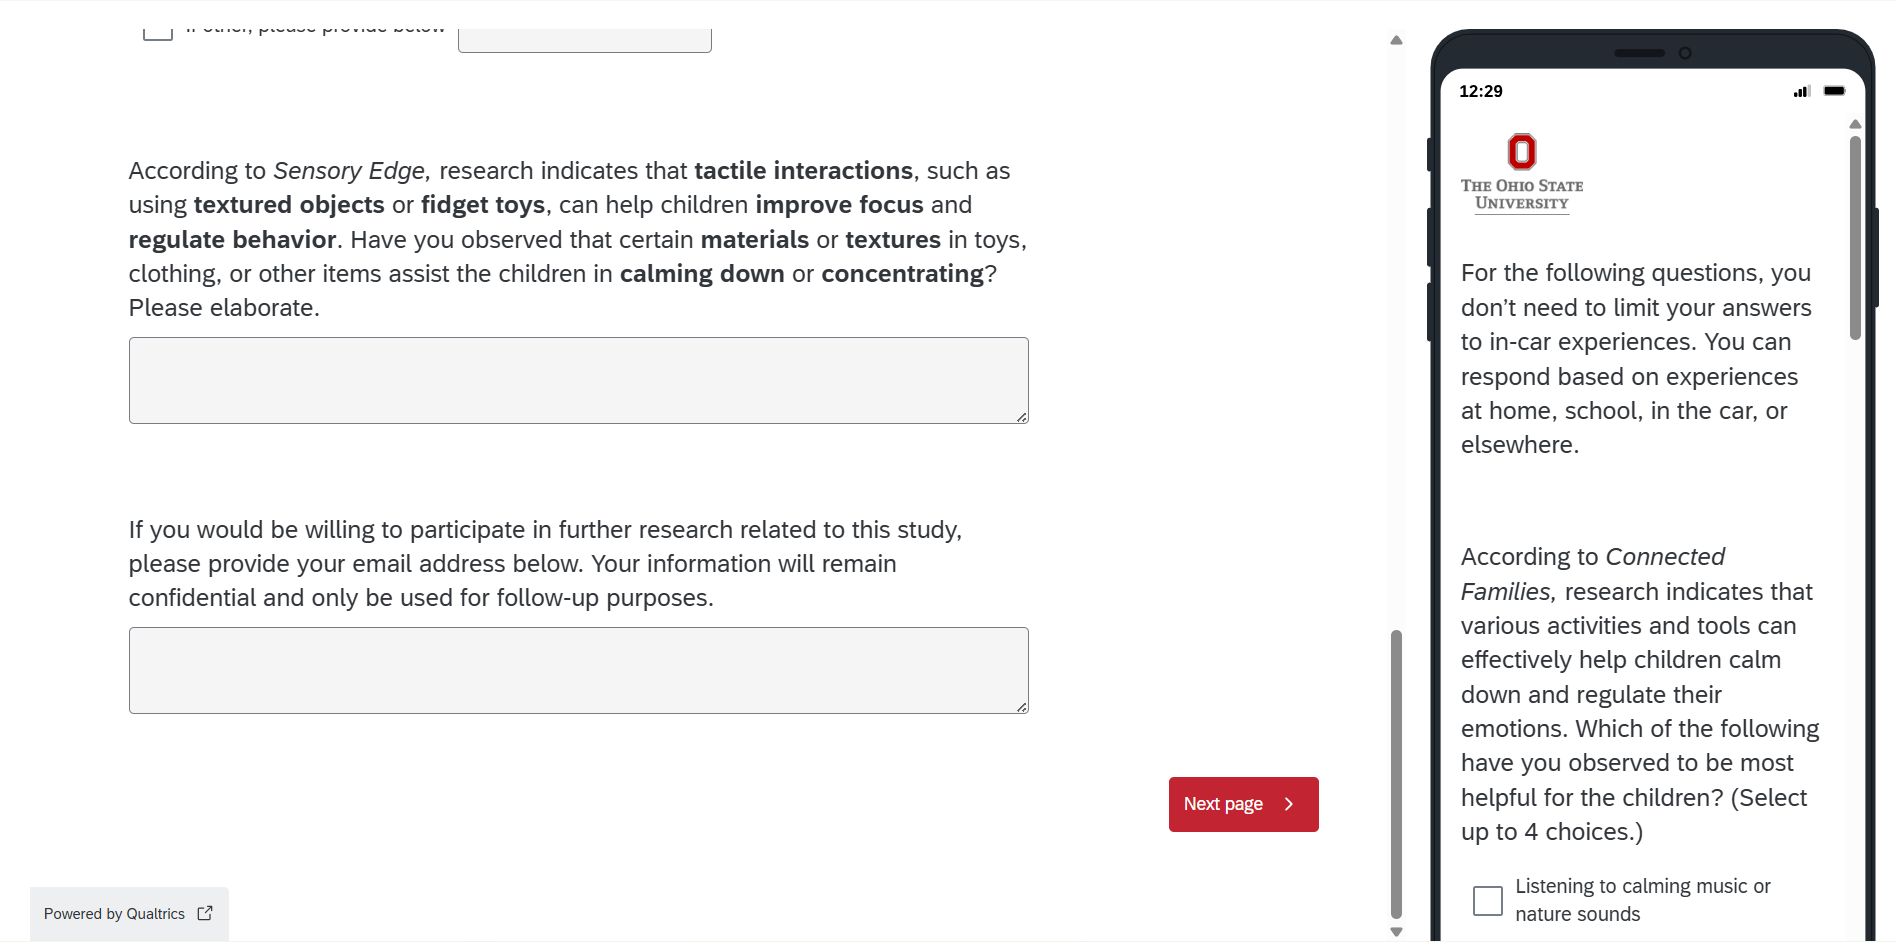
Task: Click the survey scrollbar's down arrow
Action: [1396, 932]
